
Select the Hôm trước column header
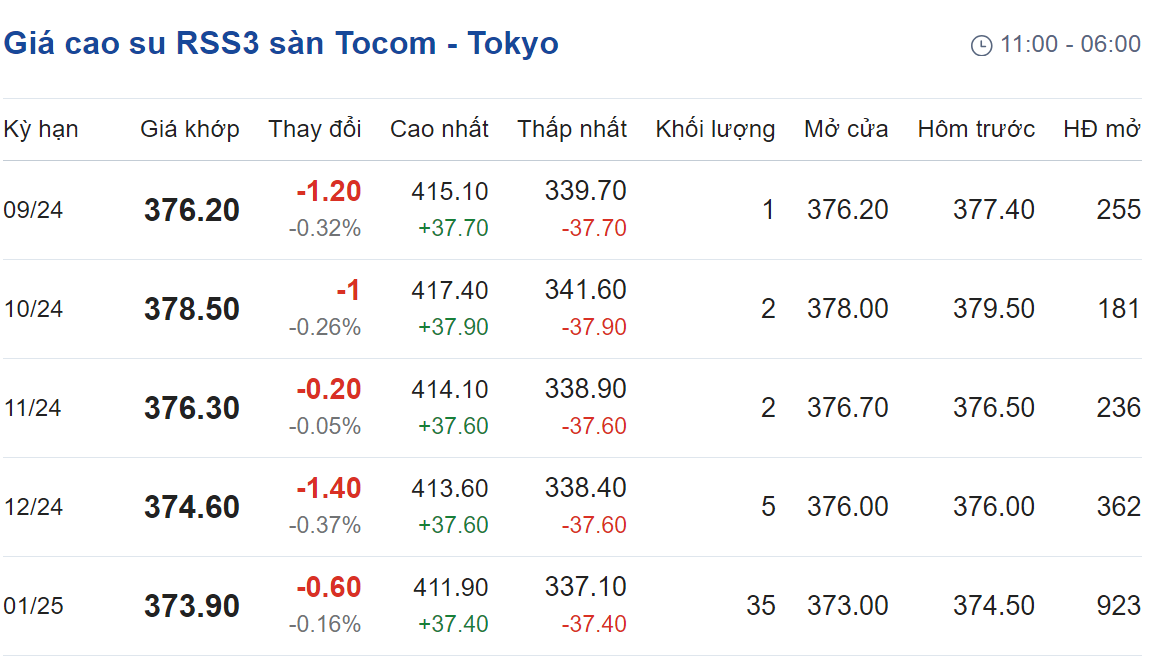pyautogui.click(x=976, y=129)
